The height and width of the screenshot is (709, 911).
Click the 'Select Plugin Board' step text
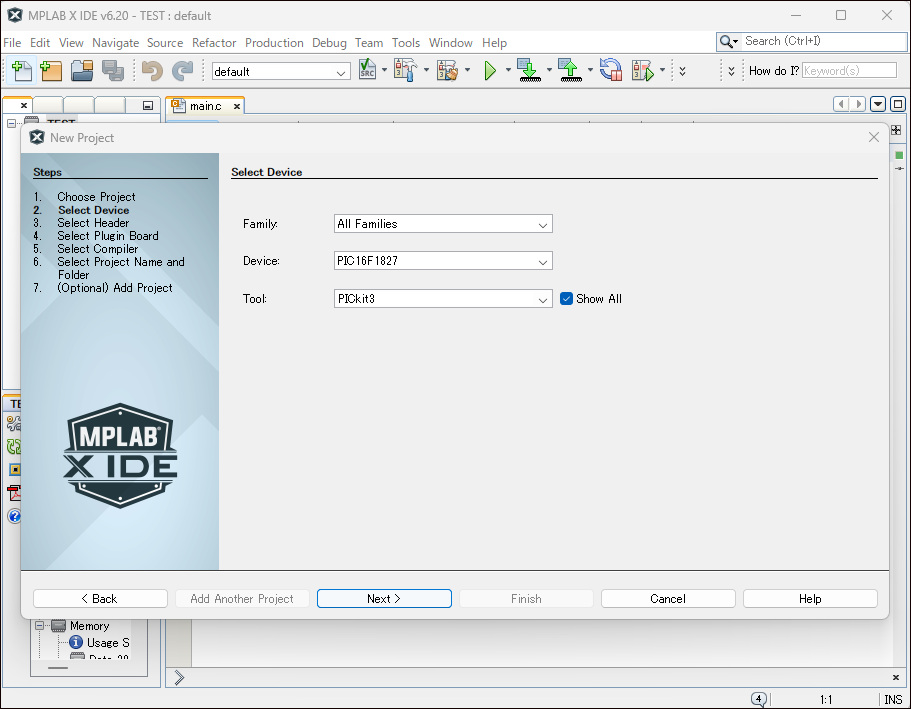(x=107, y=236)
